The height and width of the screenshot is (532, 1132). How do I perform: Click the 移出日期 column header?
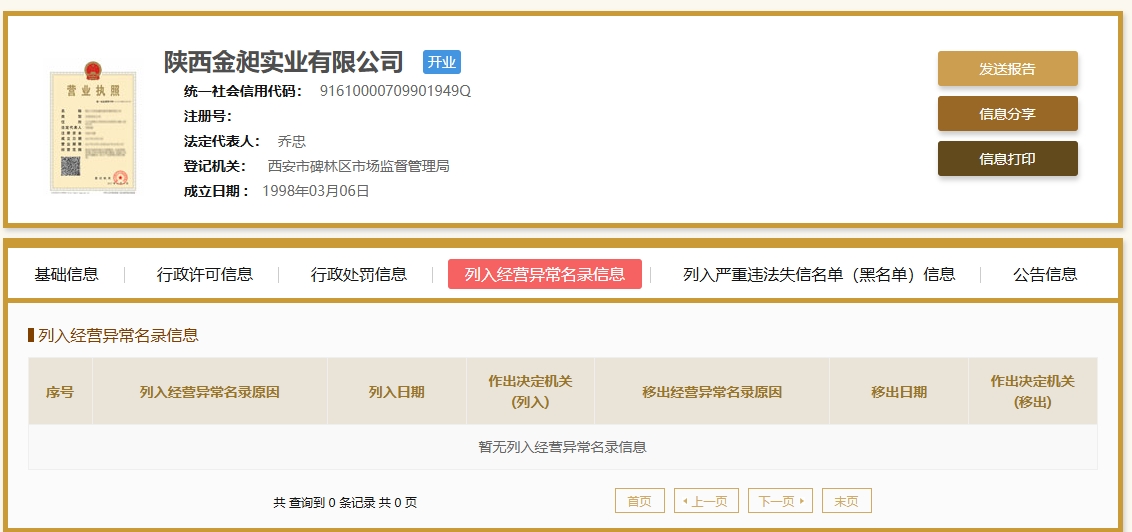tap(899, 392)
